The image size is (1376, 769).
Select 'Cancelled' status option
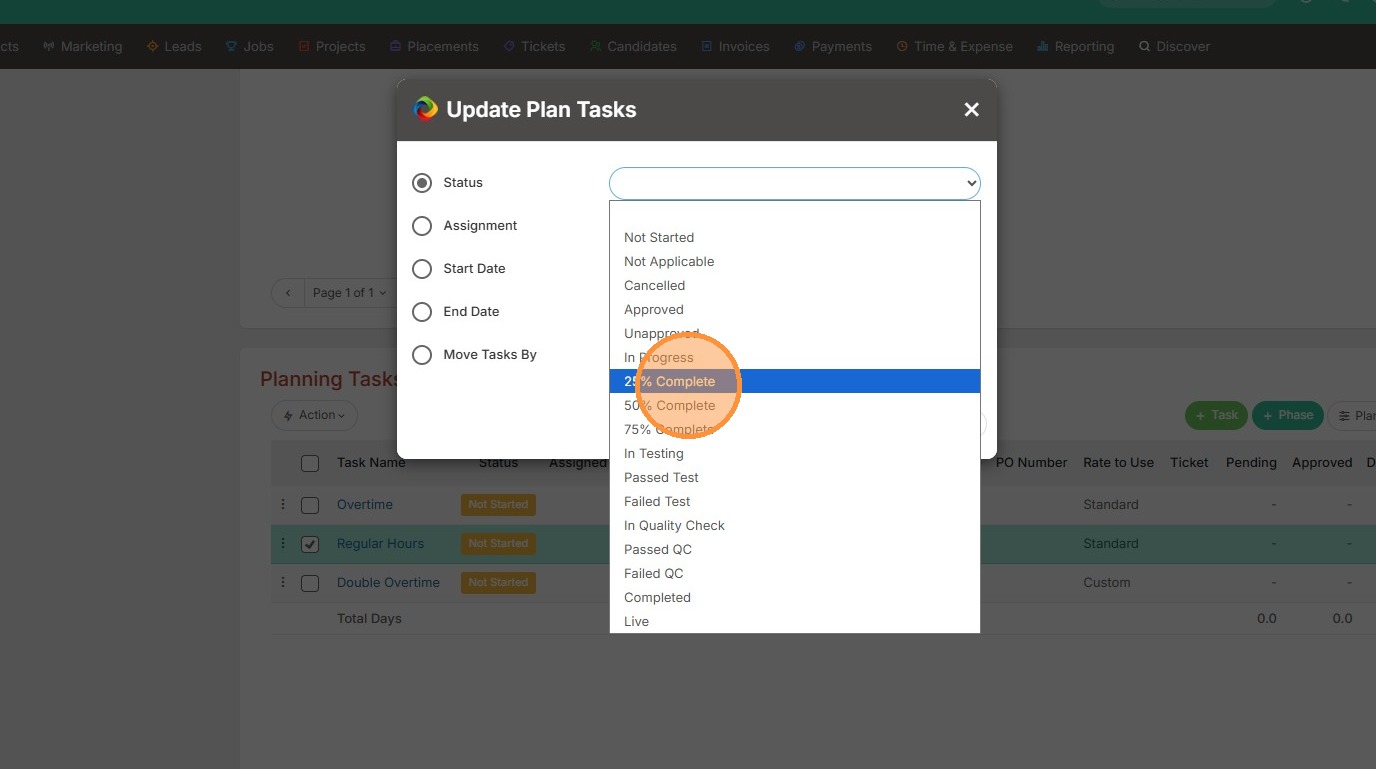(x=795, y=285)
